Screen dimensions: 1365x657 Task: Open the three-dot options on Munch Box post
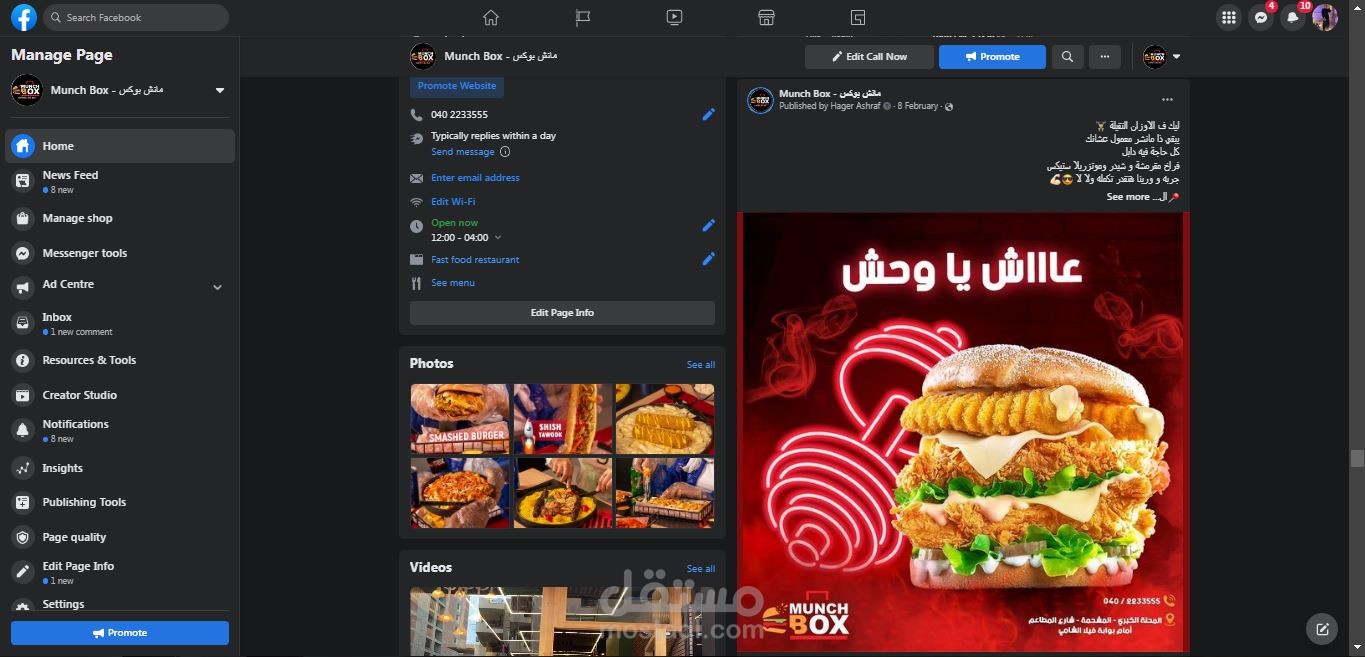click(x=1167, y=100)
